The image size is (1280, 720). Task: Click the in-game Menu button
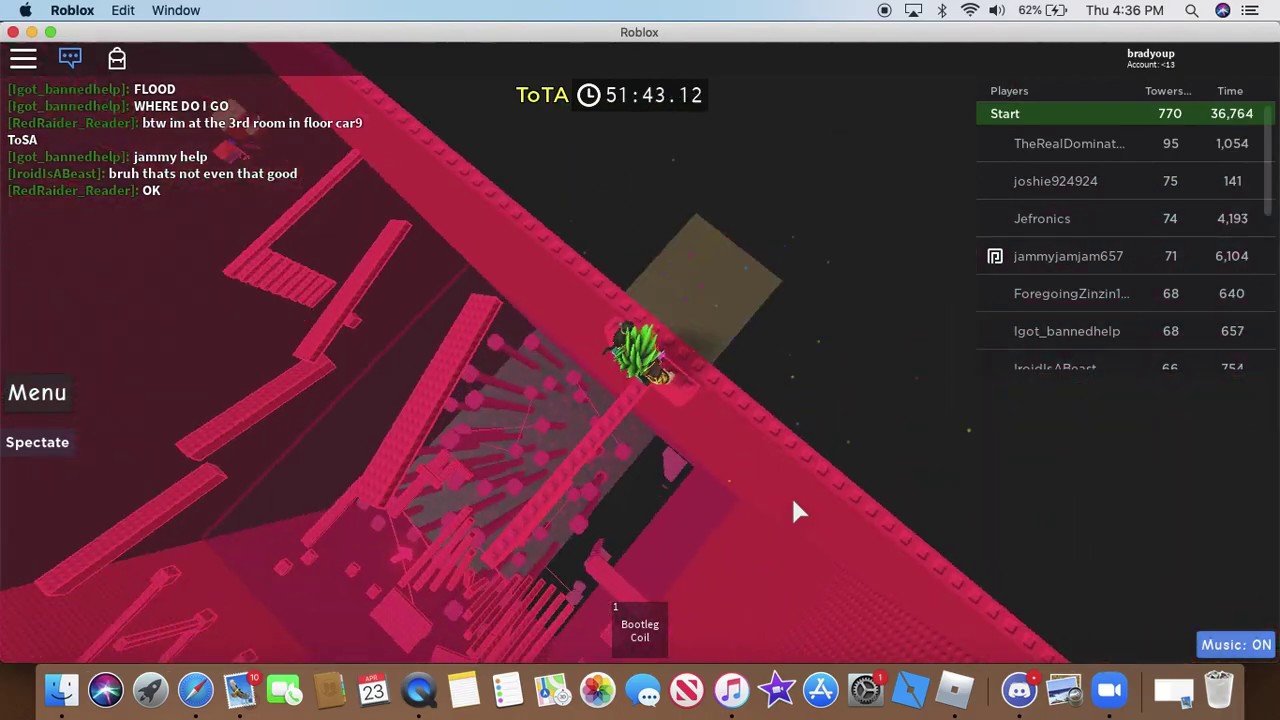tap(37, 393)
